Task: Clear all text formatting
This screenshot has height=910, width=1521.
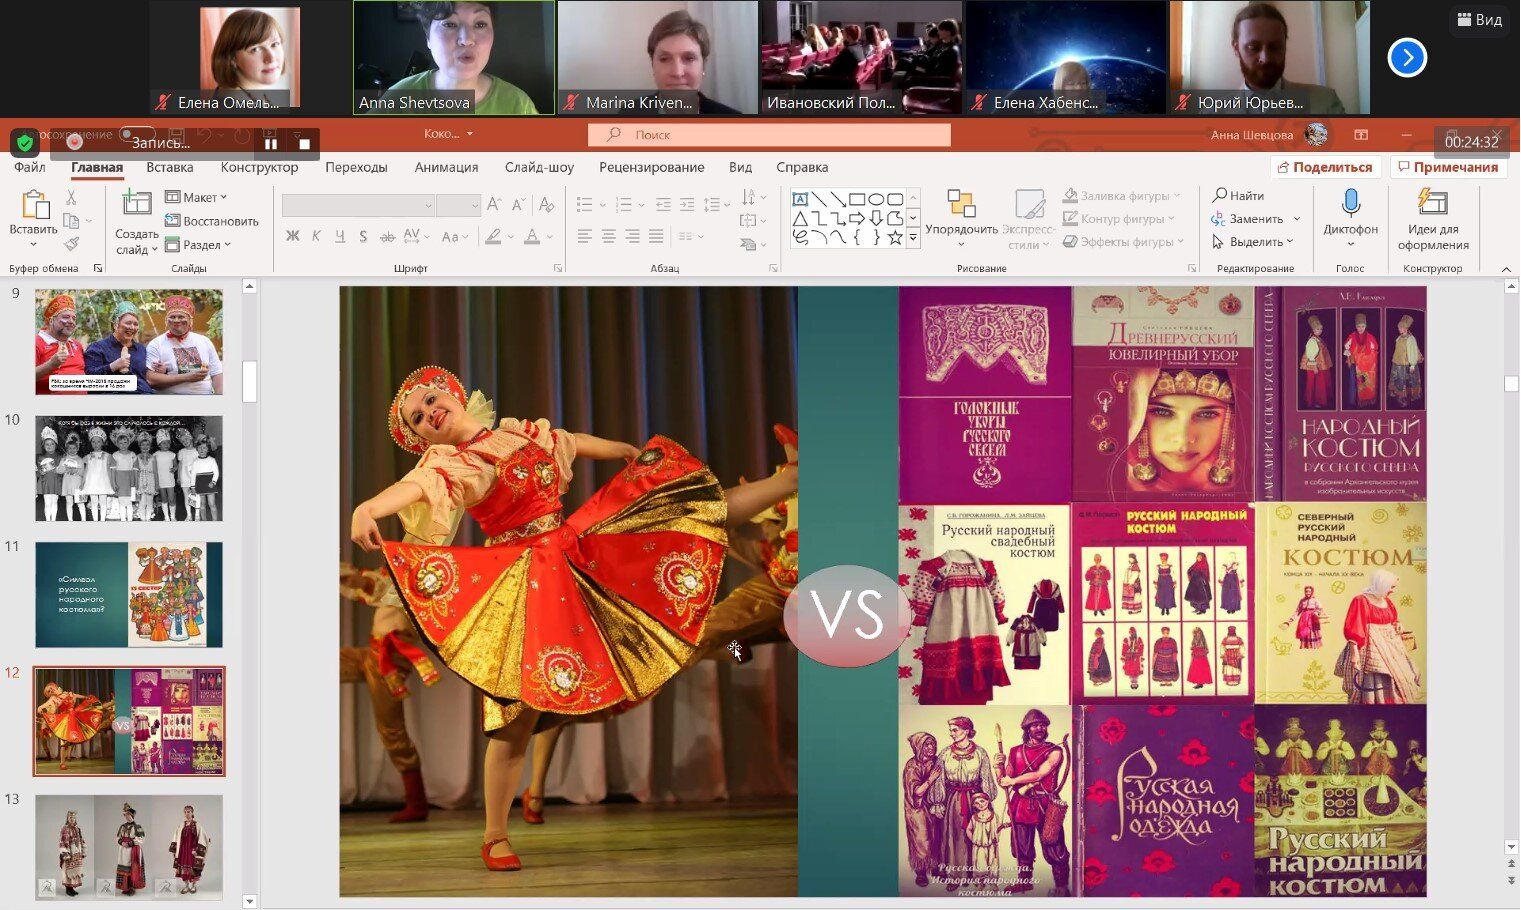Action: (546, 205)
